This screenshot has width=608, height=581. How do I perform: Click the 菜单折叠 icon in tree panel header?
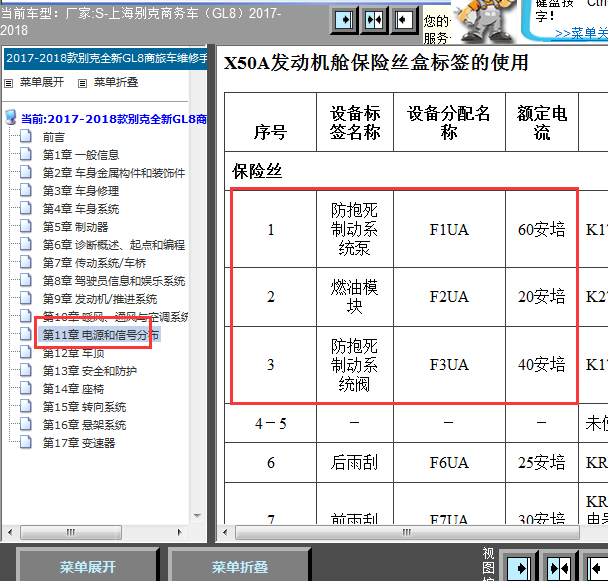pyautogui.click(x=82, y=83)
